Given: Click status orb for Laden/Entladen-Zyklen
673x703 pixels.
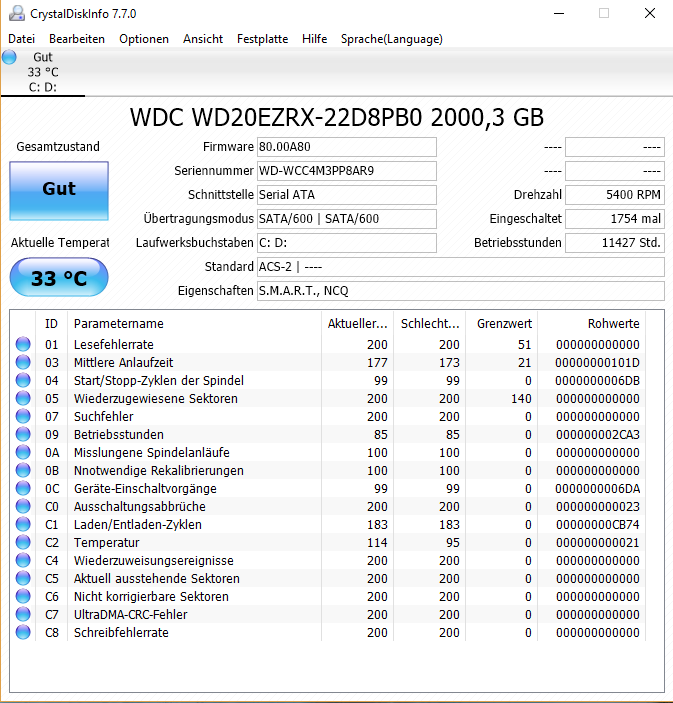Looking at the screenshot, I should (23, 524).
